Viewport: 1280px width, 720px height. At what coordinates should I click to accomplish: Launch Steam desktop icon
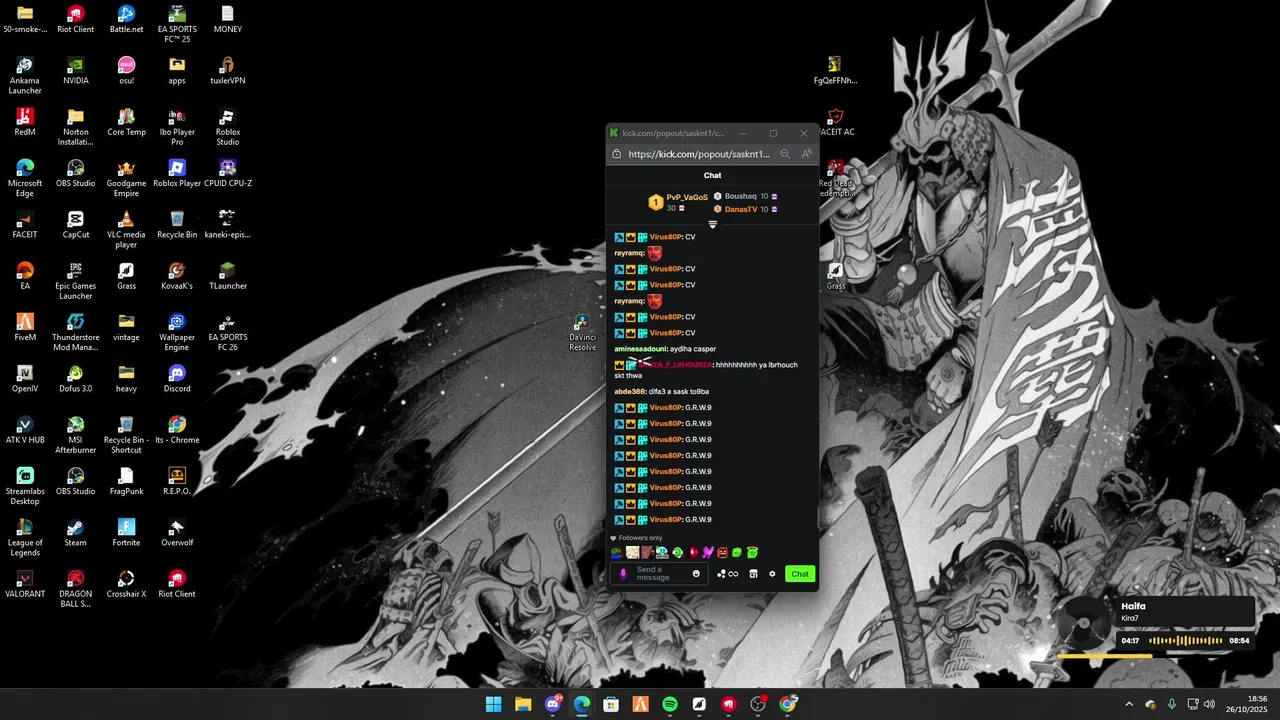[x=76, y=533]
